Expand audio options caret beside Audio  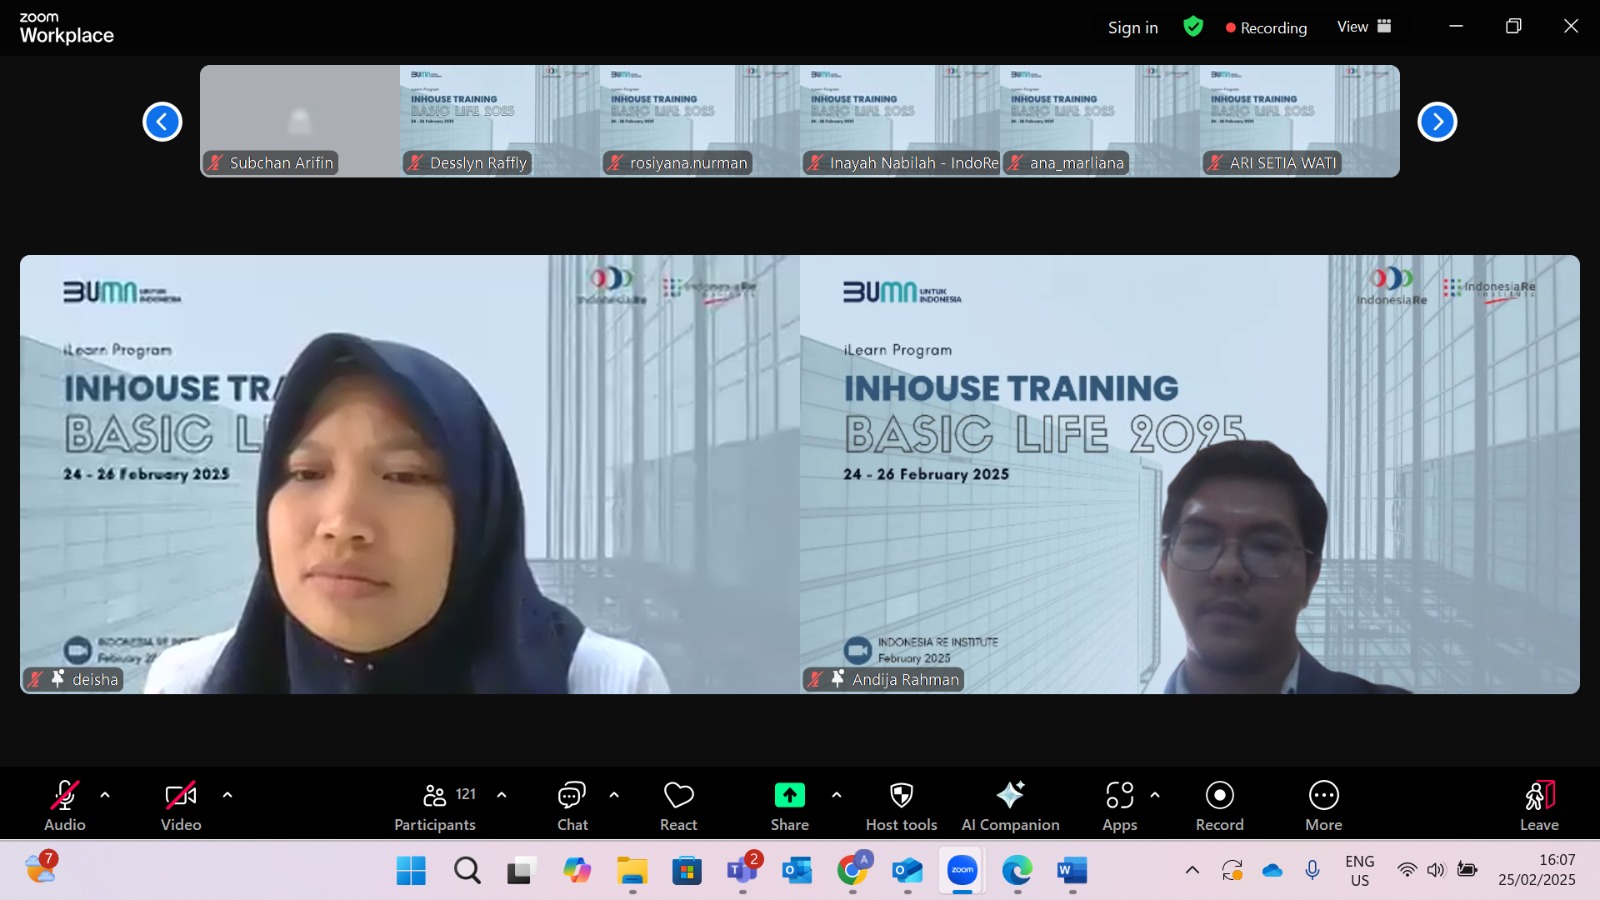[x=105, y=795]
